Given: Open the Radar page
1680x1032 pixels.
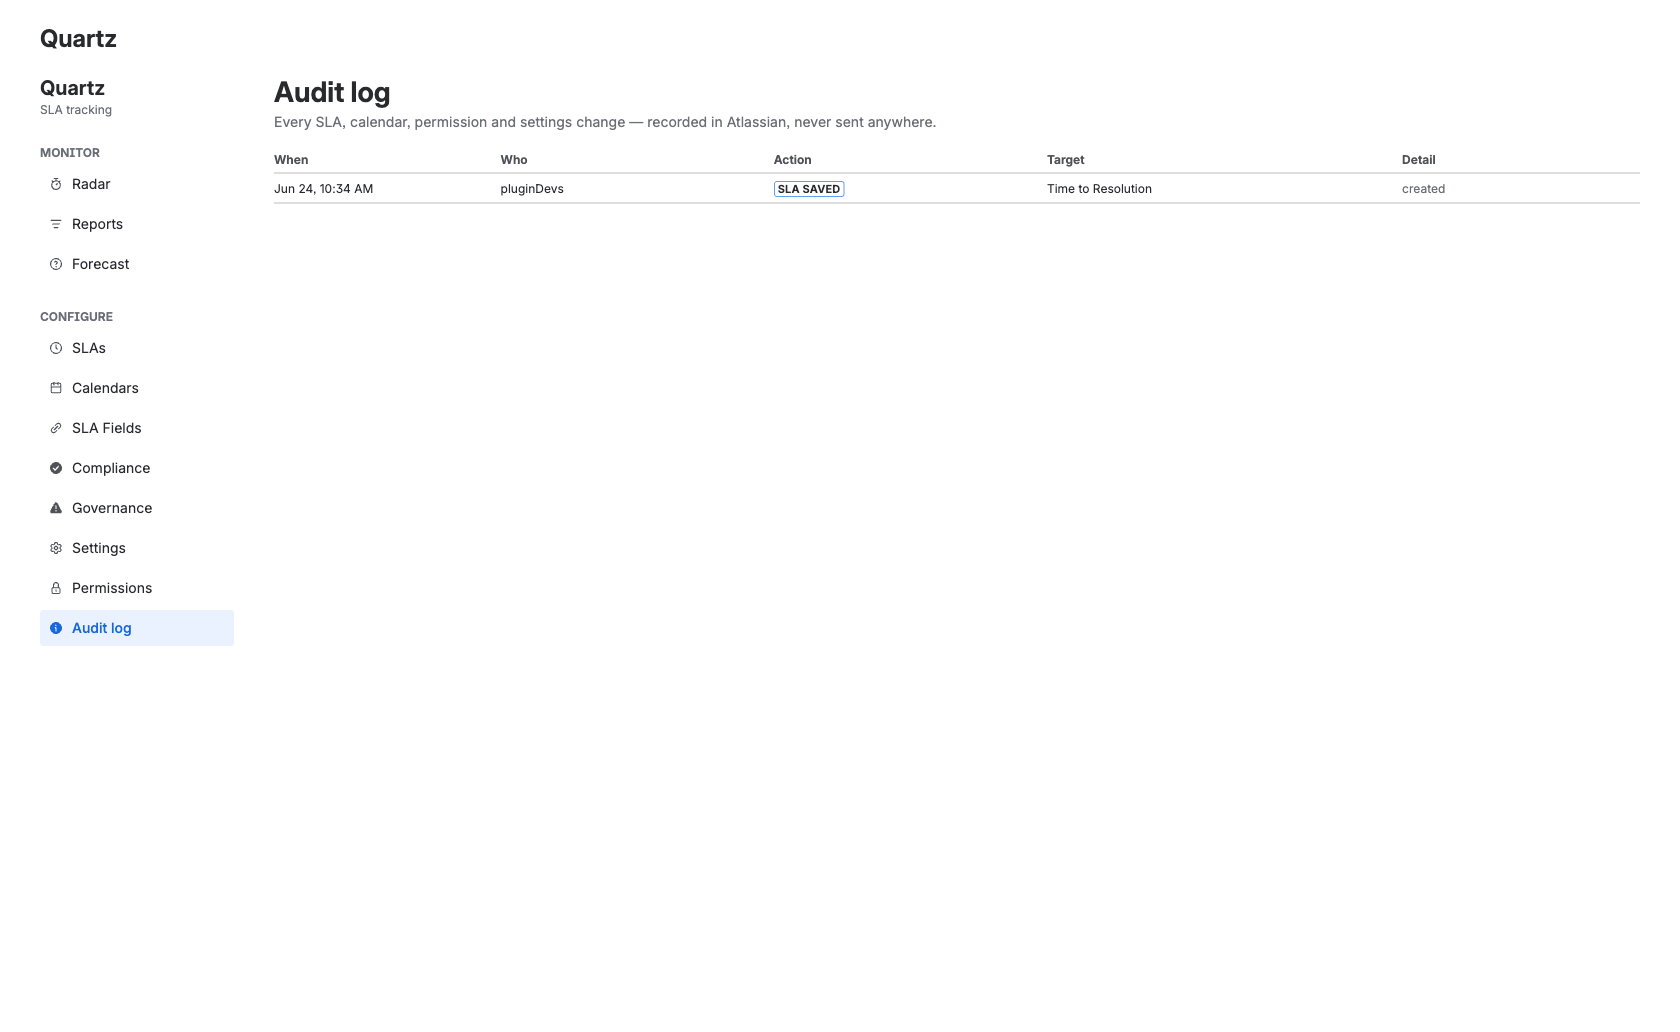Looking at the screenshot, I should (137, 184).
